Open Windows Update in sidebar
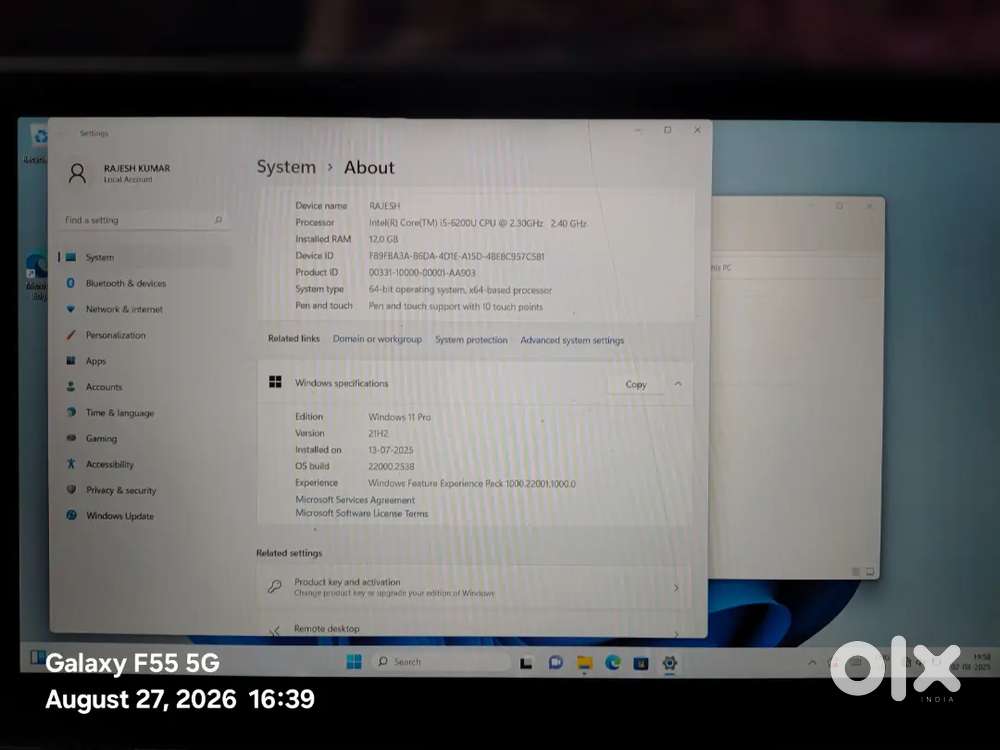 pos(144,516)
